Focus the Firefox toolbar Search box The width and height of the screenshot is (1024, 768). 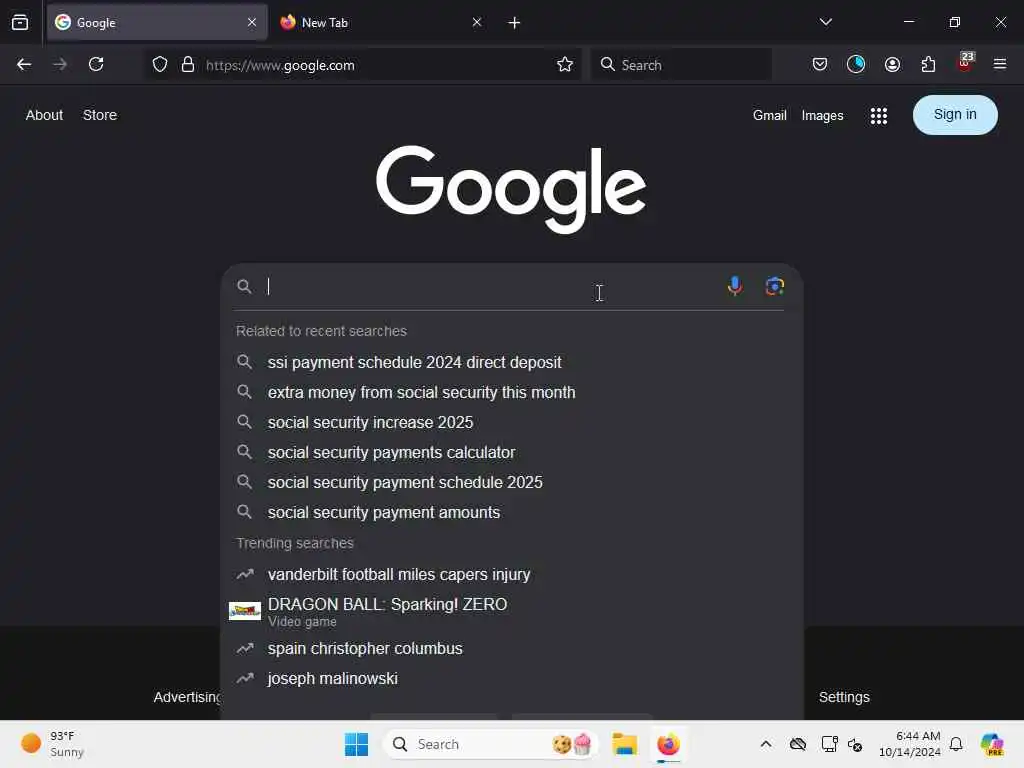[681, 65]
